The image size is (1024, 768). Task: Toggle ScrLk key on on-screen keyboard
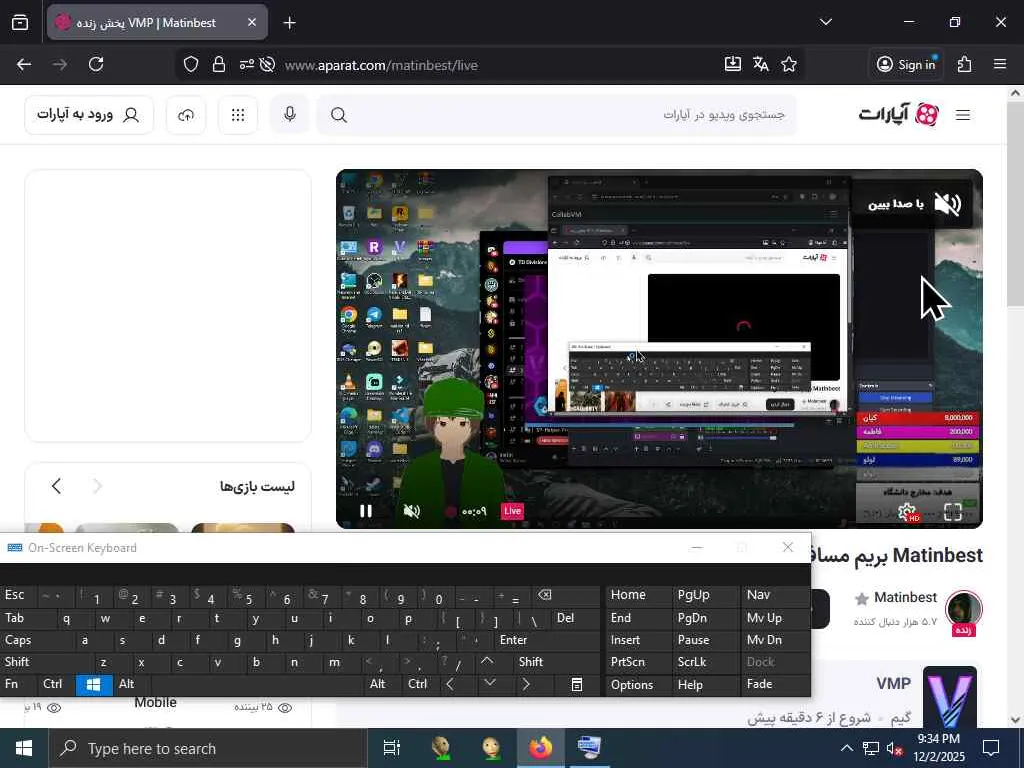tap(704, 662)
